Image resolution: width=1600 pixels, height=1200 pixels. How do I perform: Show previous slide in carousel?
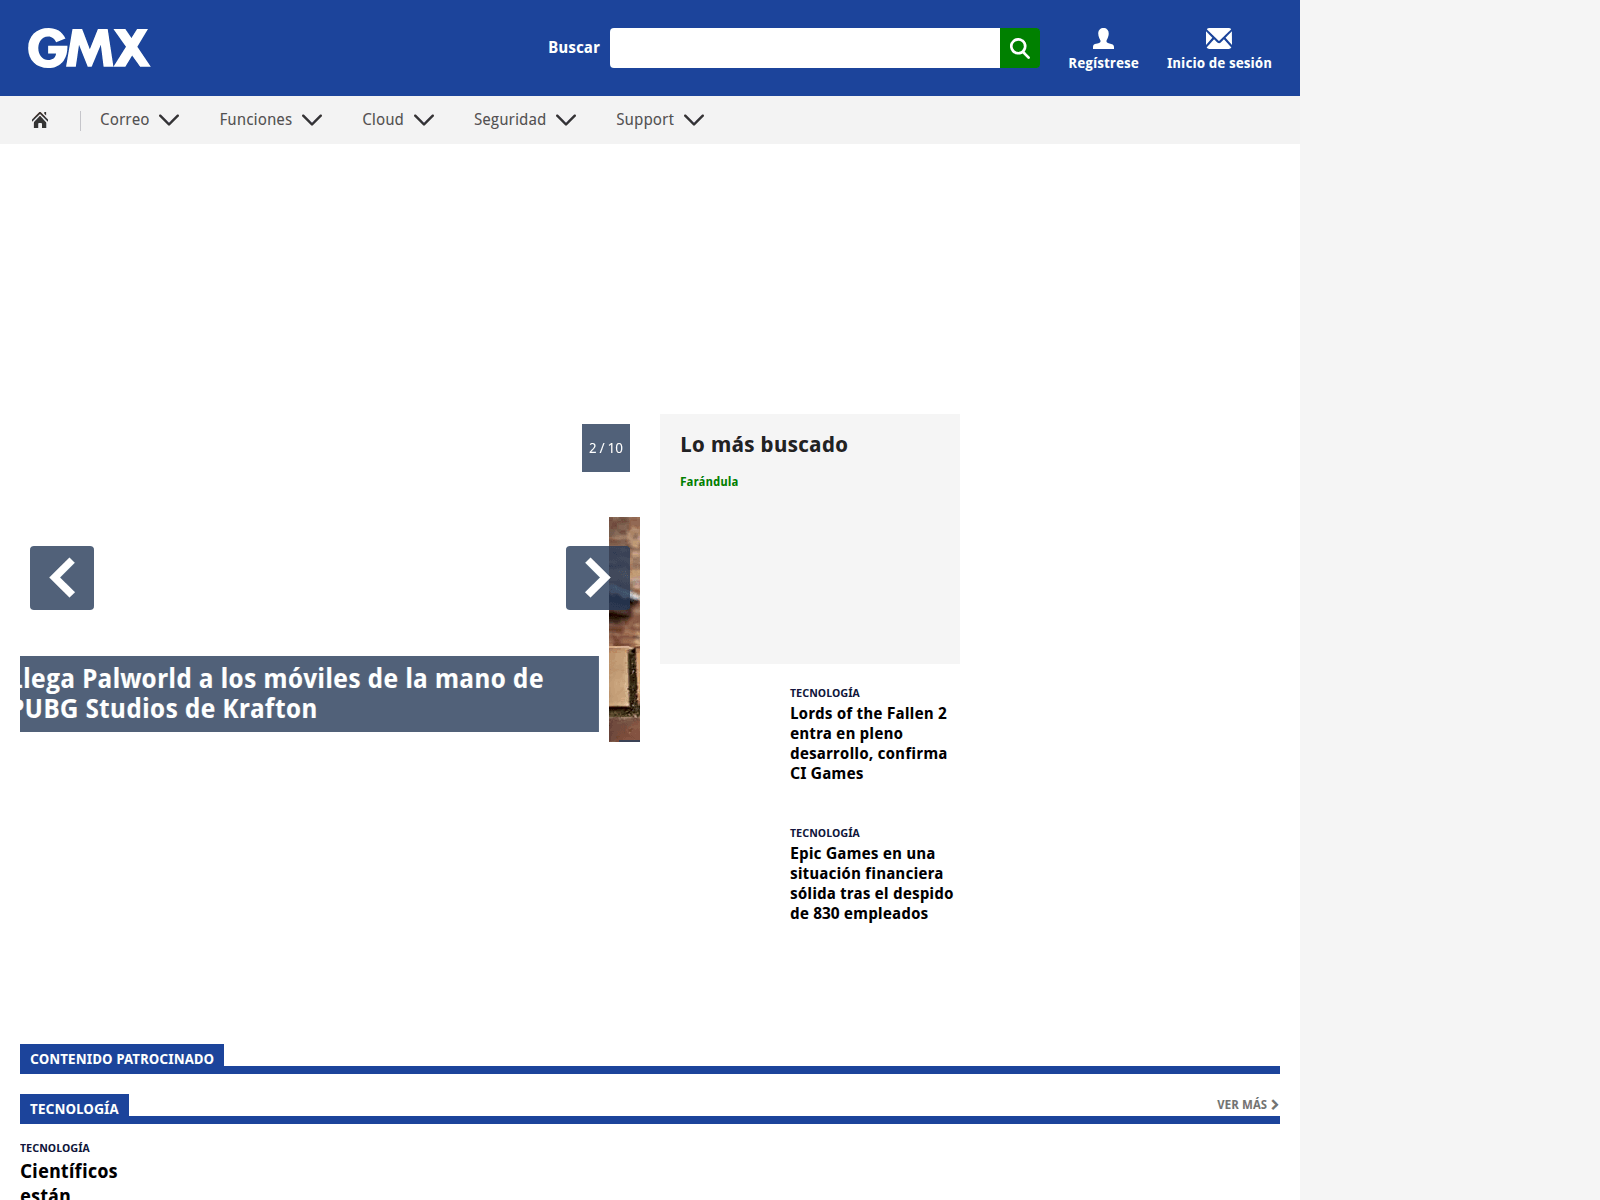[62, 578]
